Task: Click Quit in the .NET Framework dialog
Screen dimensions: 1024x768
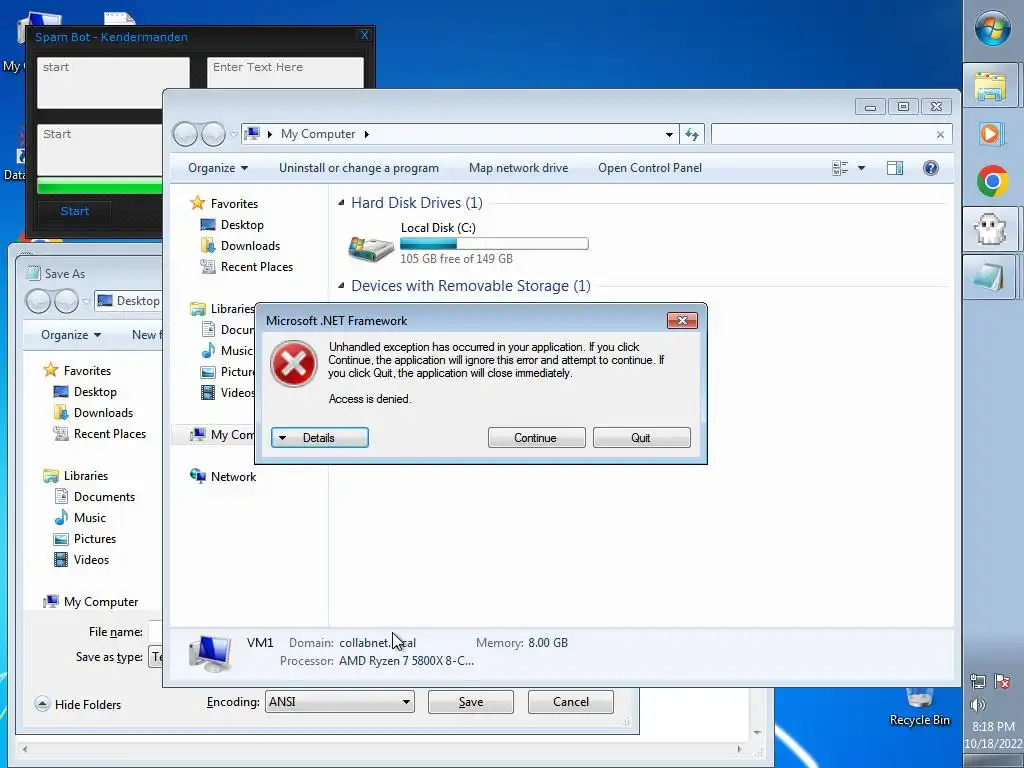Action: tap(641, 438)
